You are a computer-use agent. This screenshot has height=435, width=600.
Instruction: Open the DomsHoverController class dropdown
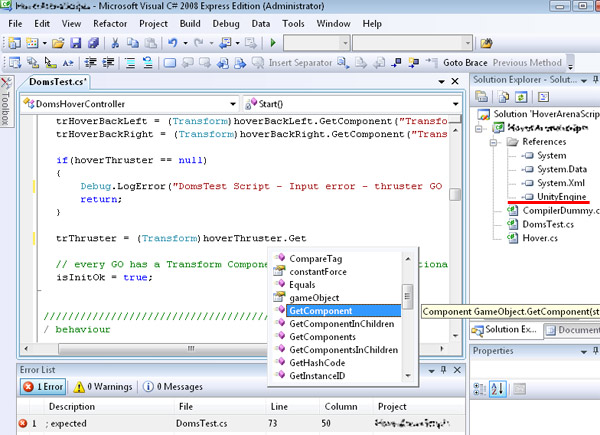pos(233,104)
